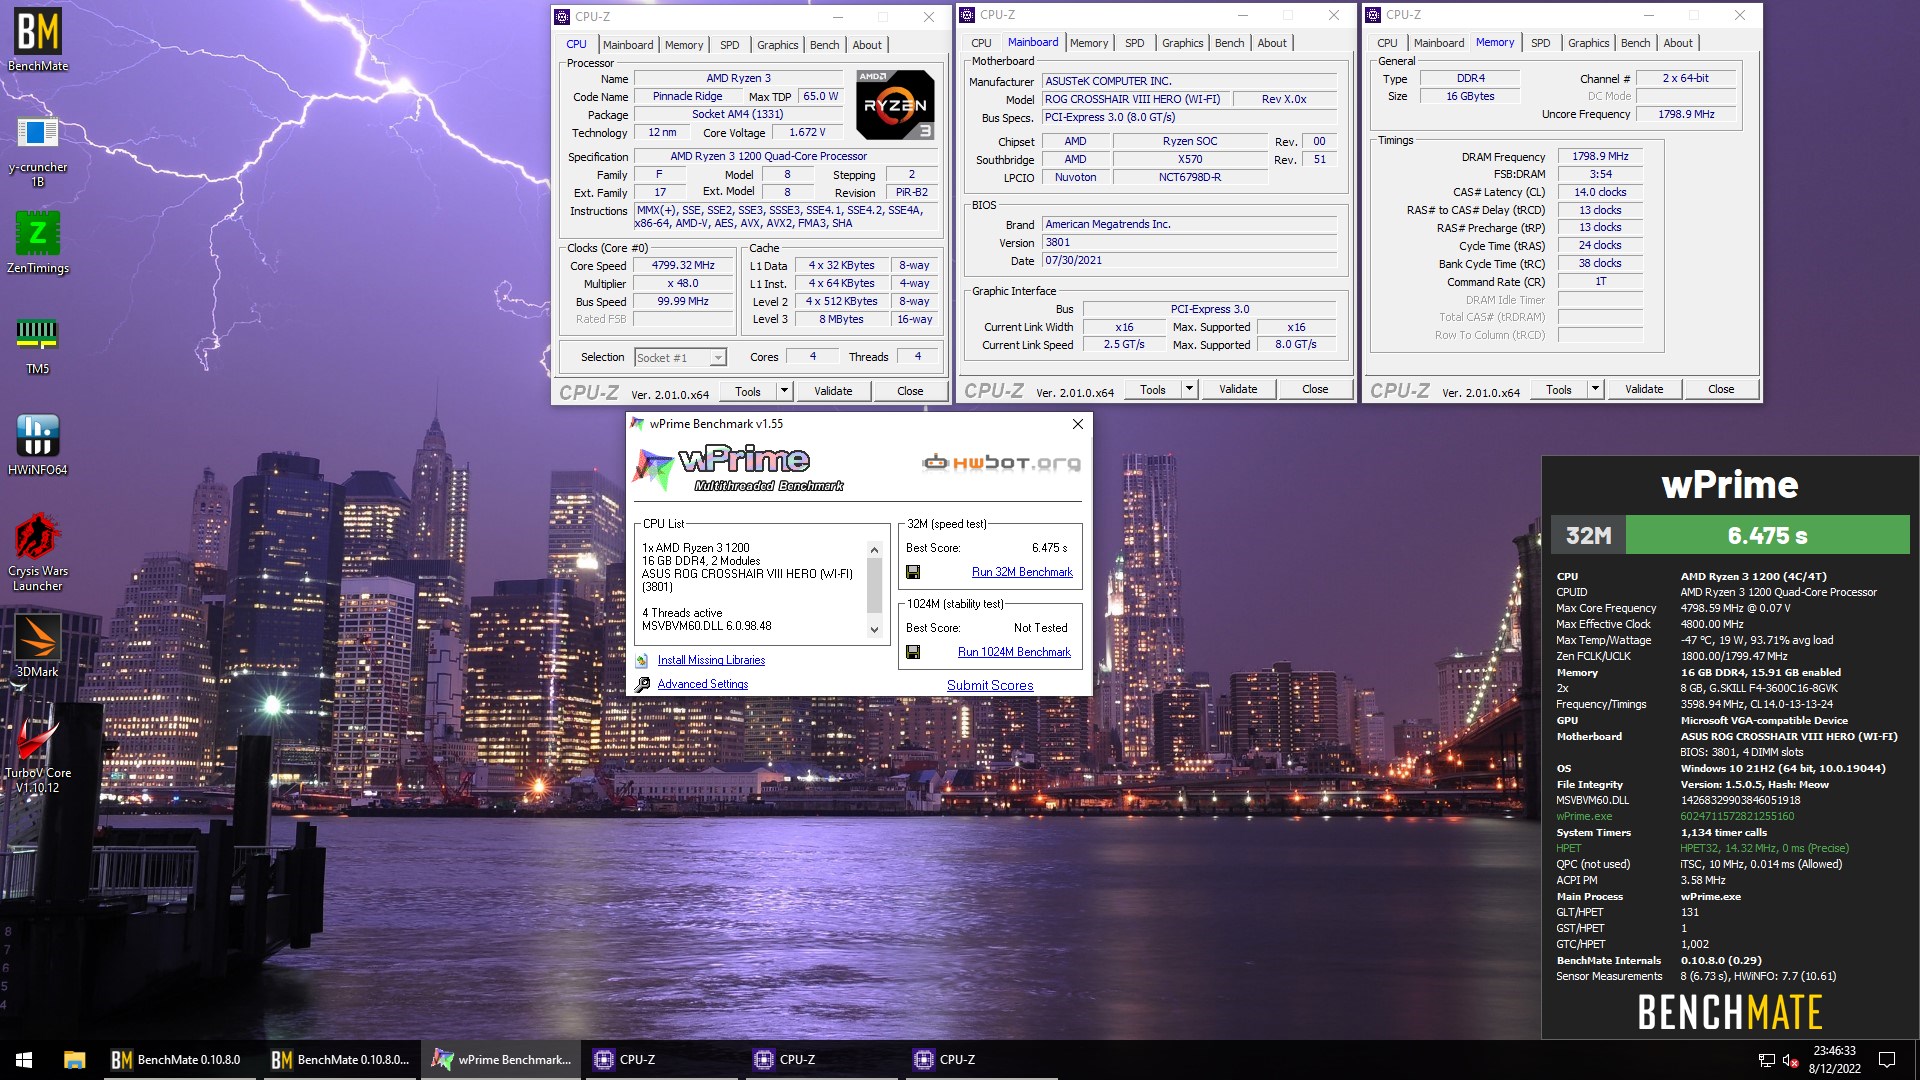This screenshot has height=1080, width=1920.
Task: Click the save icon for the 32M score
Action: click(913, 572)
